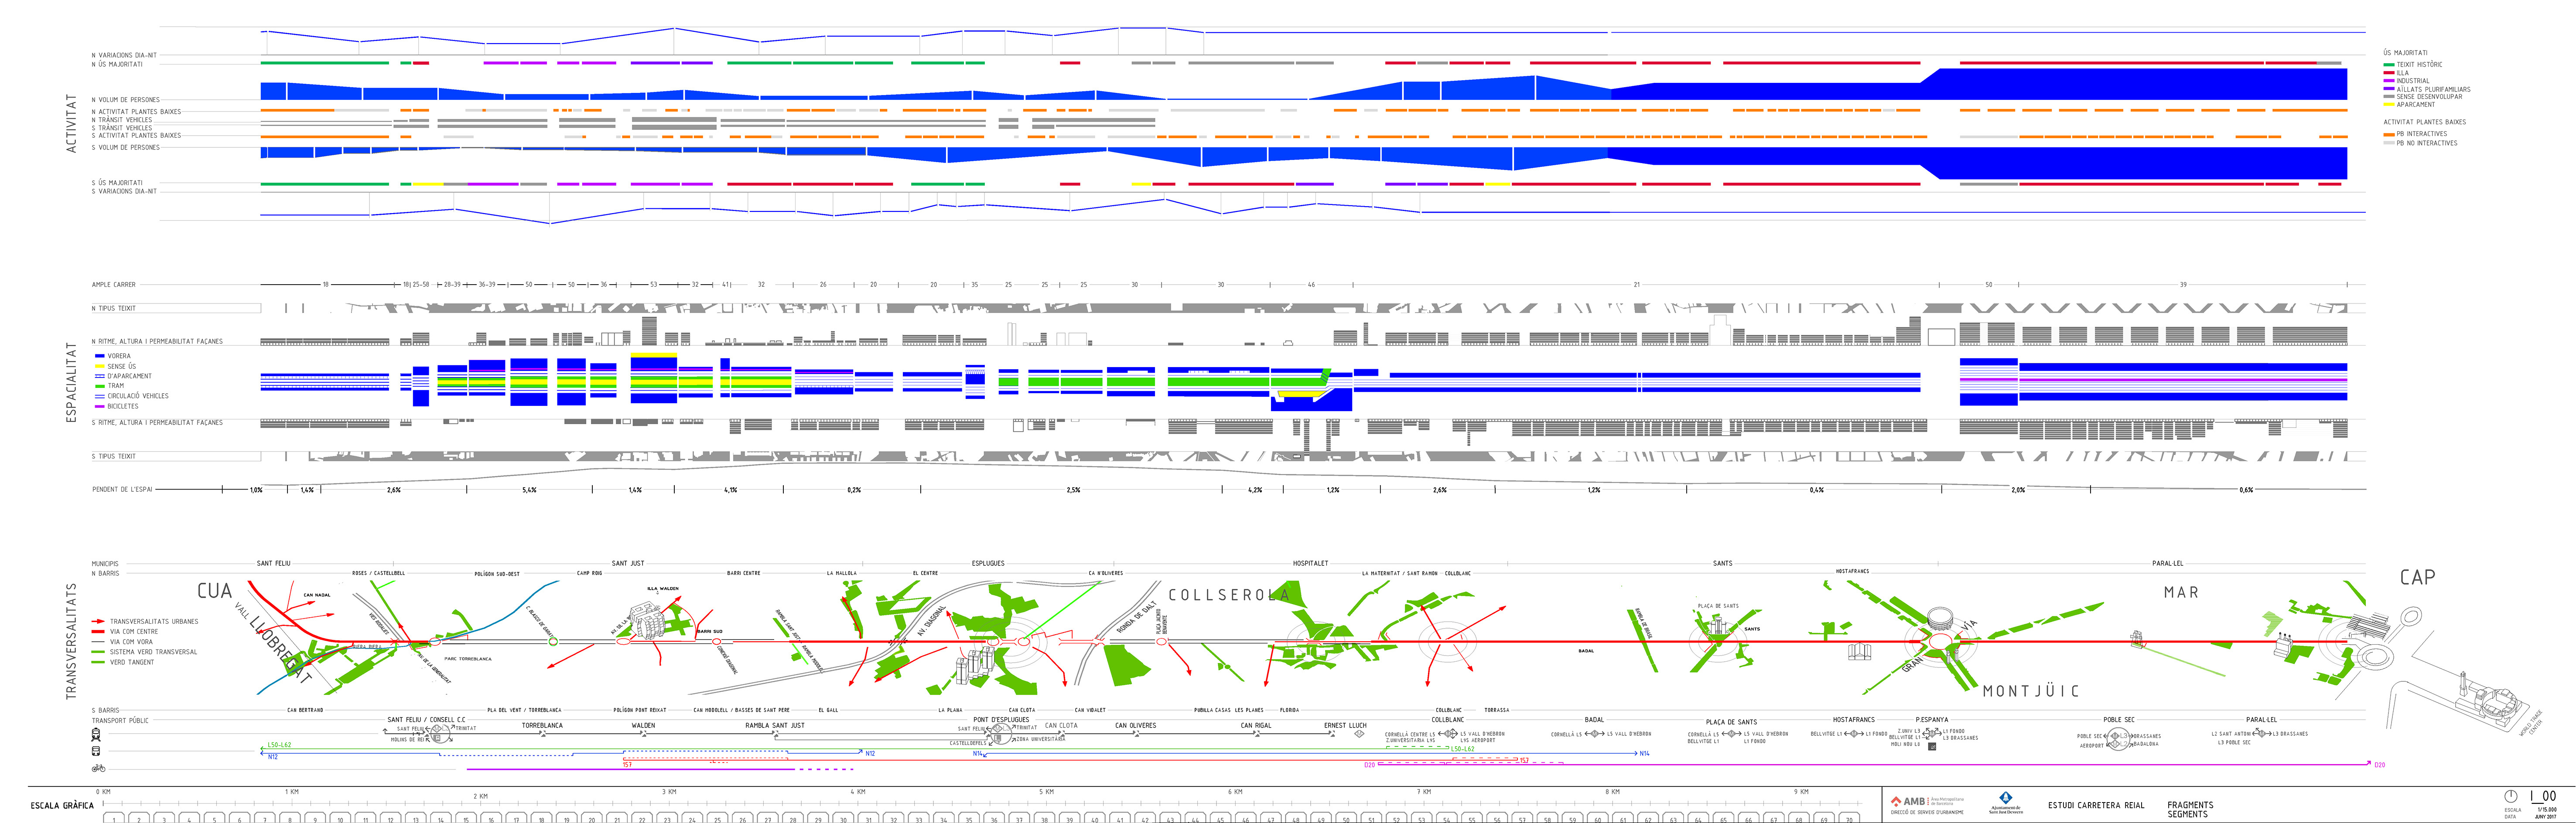The image size is (2576, 823).
Task: Click the 9 KM scale bar marker
Action: point(1801,792)
